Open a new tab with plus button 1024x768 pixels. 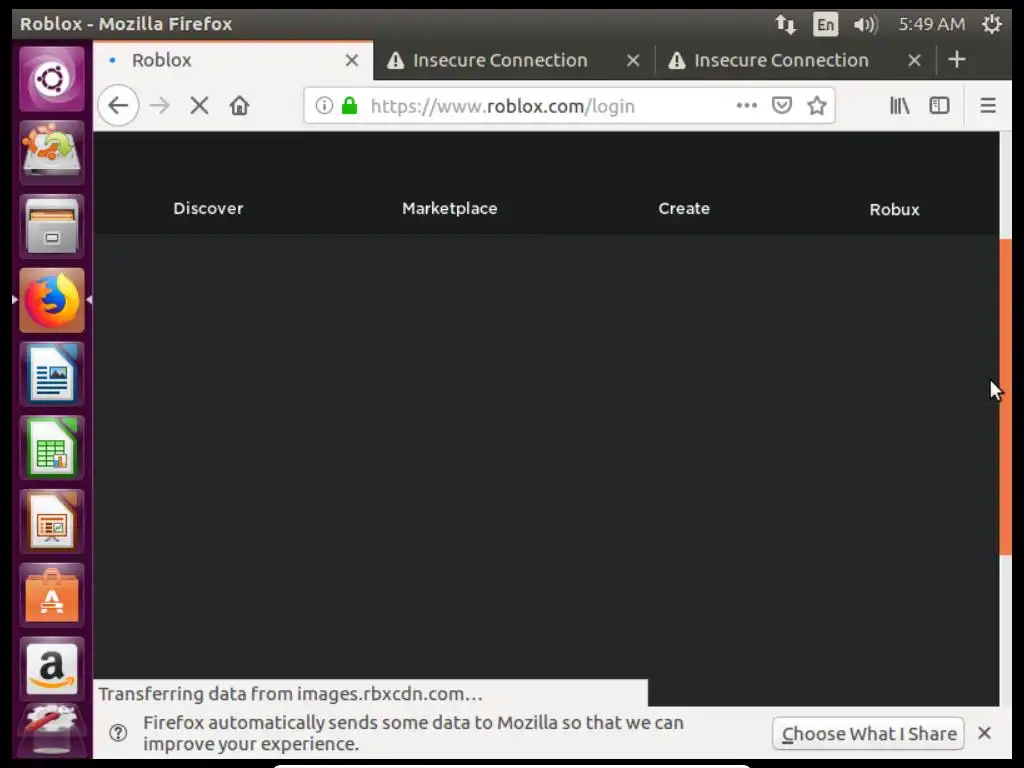(957, 59)
